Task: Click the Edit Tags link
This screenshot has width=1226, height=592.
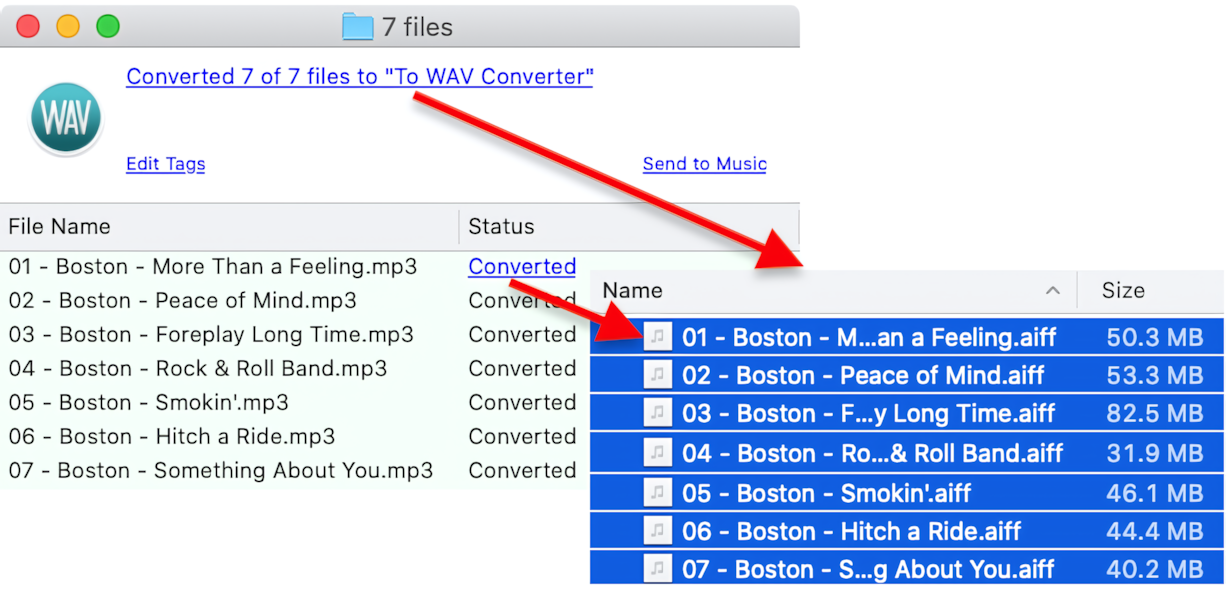Action: 165,164
